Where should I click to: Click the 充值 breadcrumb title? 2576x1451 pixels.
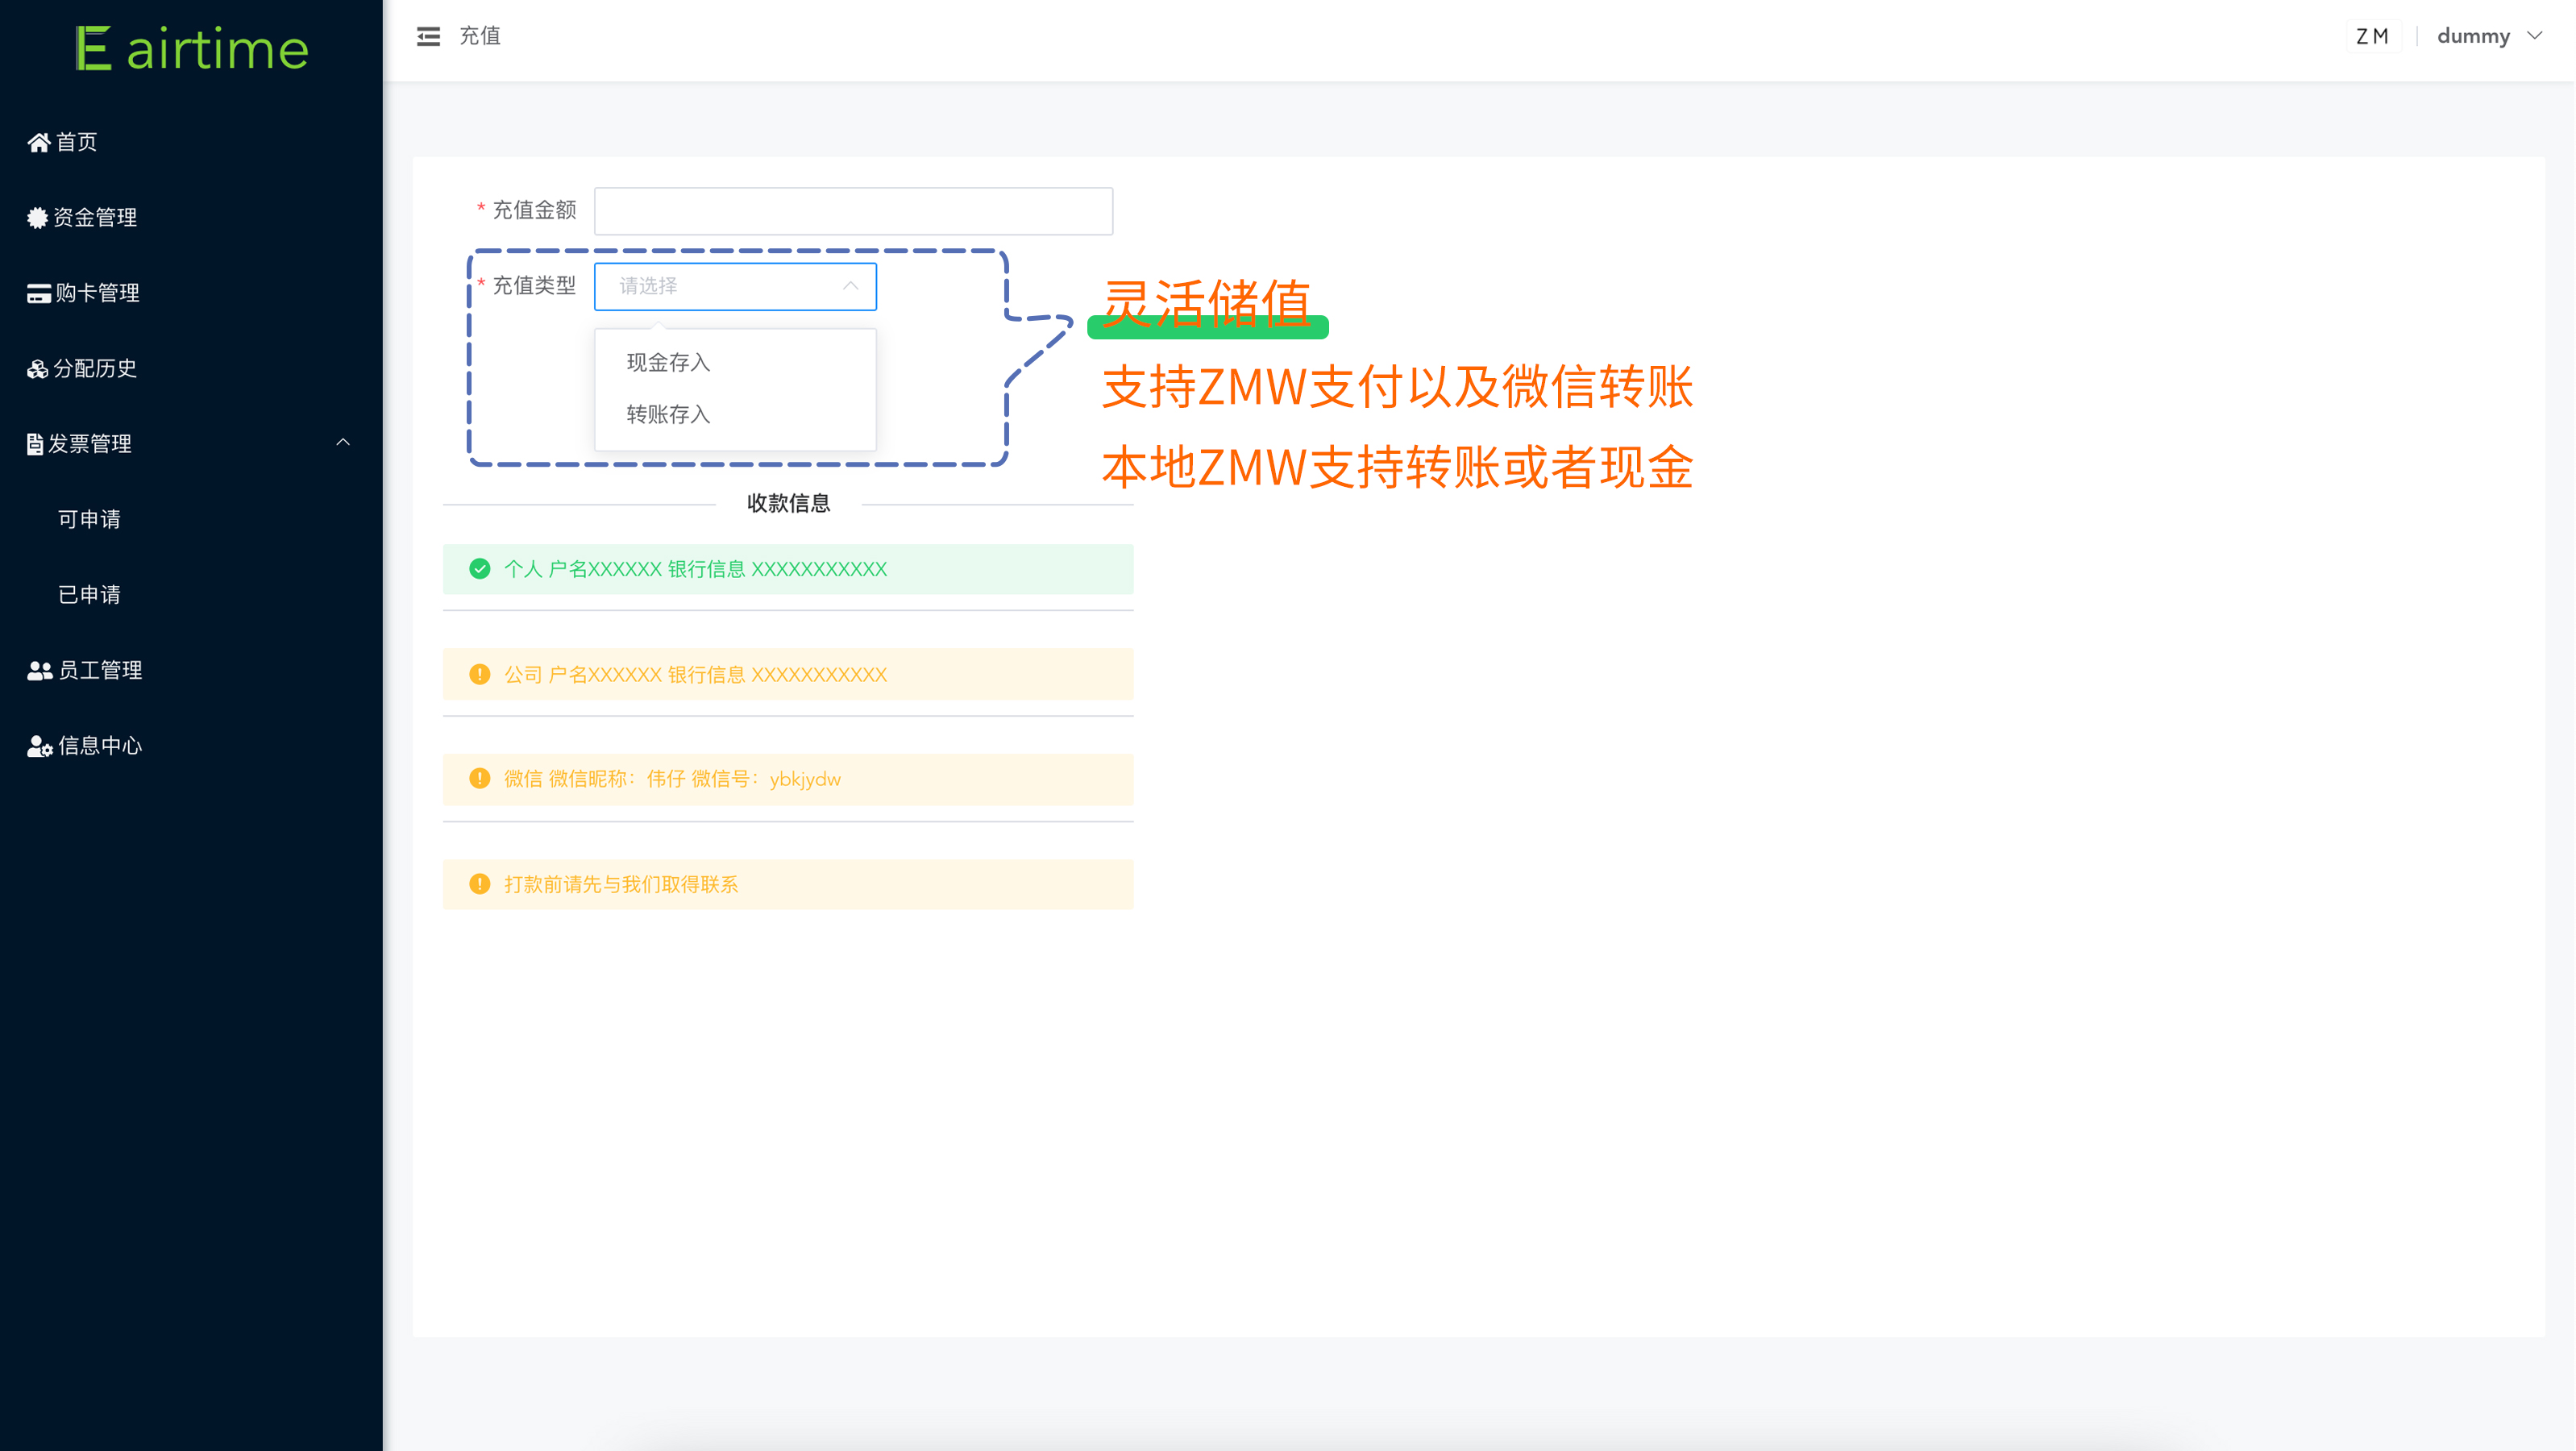tap(480, 36)
